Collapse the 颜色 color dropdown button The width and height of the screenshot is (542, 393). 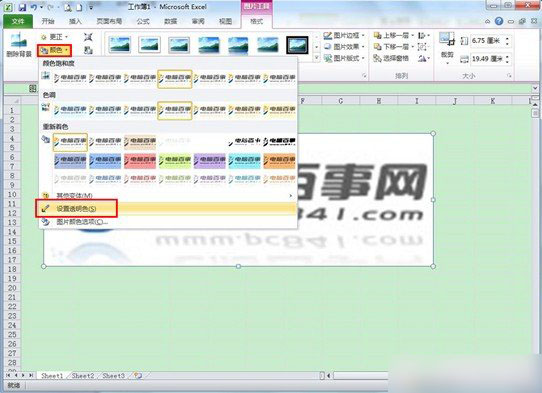pyautogui.click(x=55, y=50)
